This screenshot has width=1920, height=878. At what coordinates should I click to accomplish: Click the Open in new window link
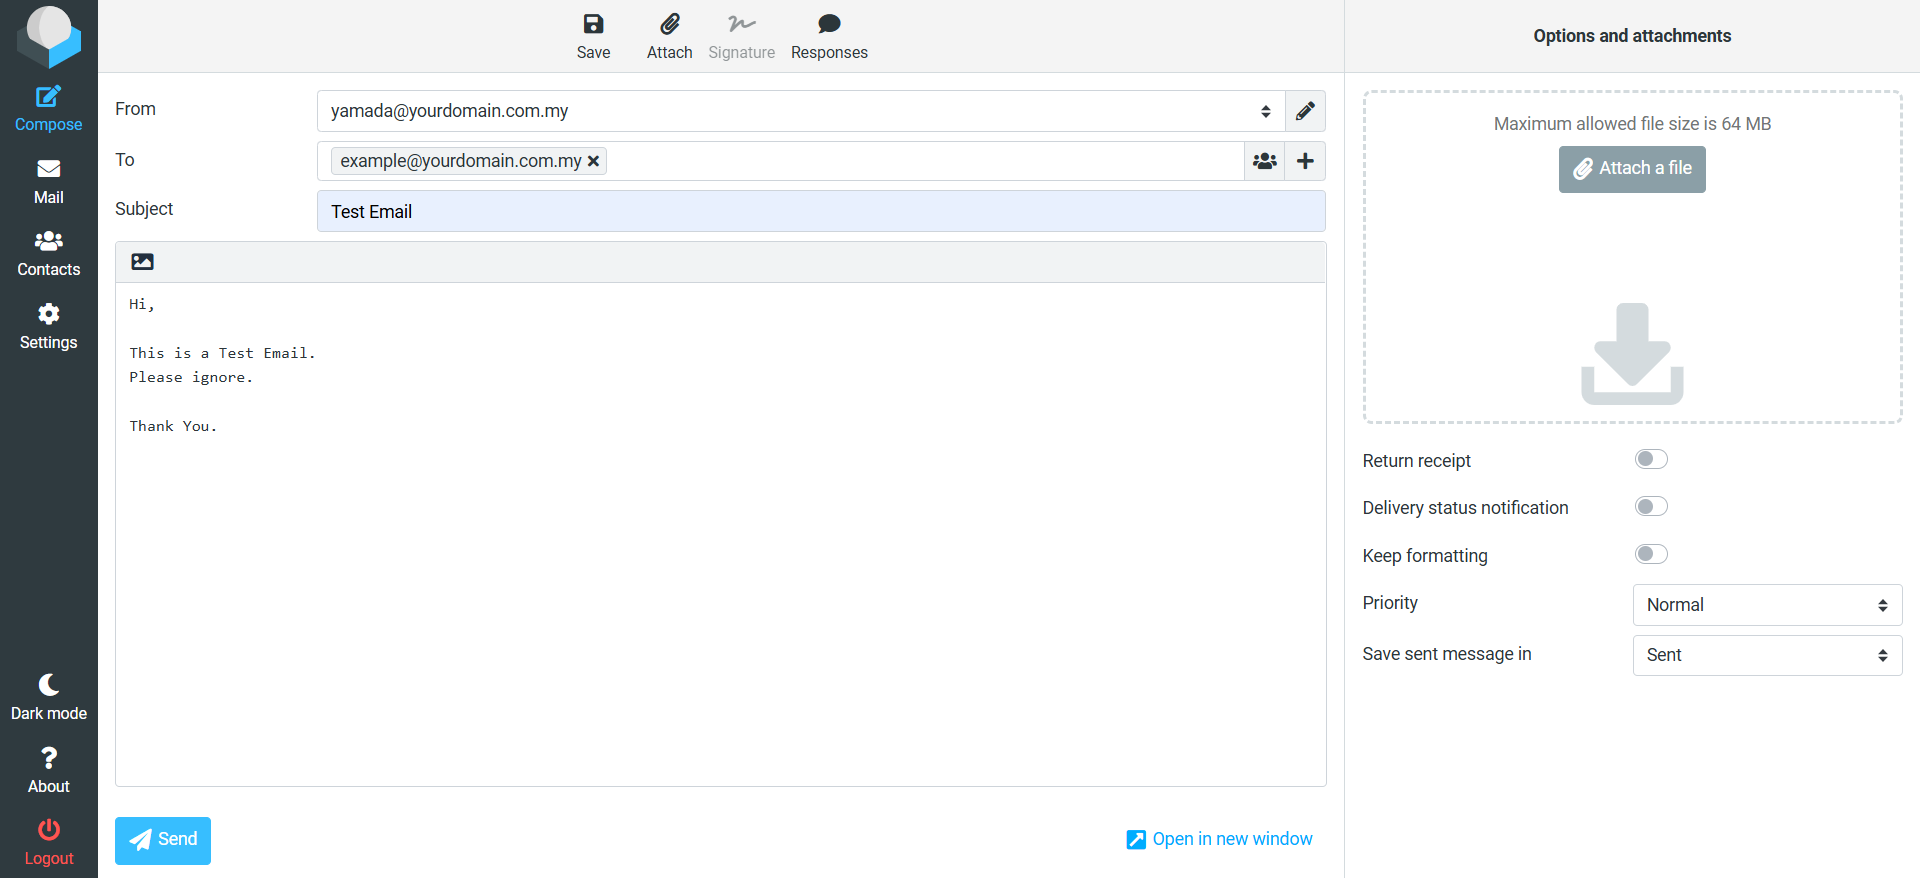(x=1220, y=839)
